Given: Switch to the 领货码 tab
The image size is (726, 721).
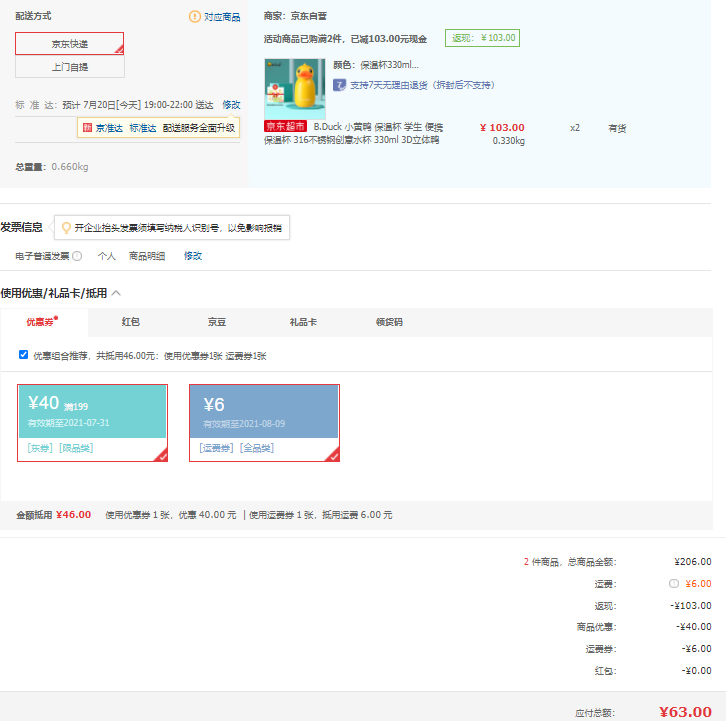Looking at the screenshot, I should click(389, 322).
